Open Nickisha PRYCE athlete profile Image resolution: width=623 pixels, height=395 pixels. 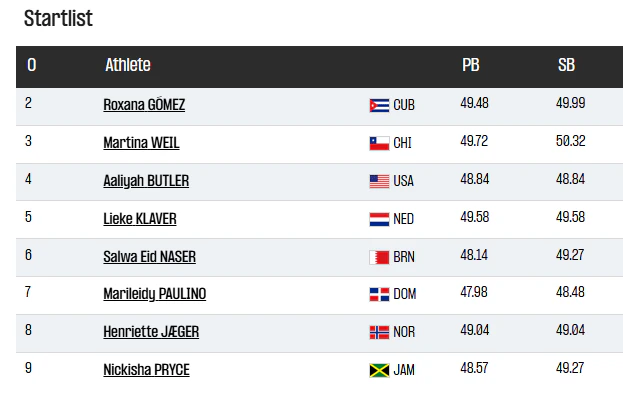(x=146, y=370)
